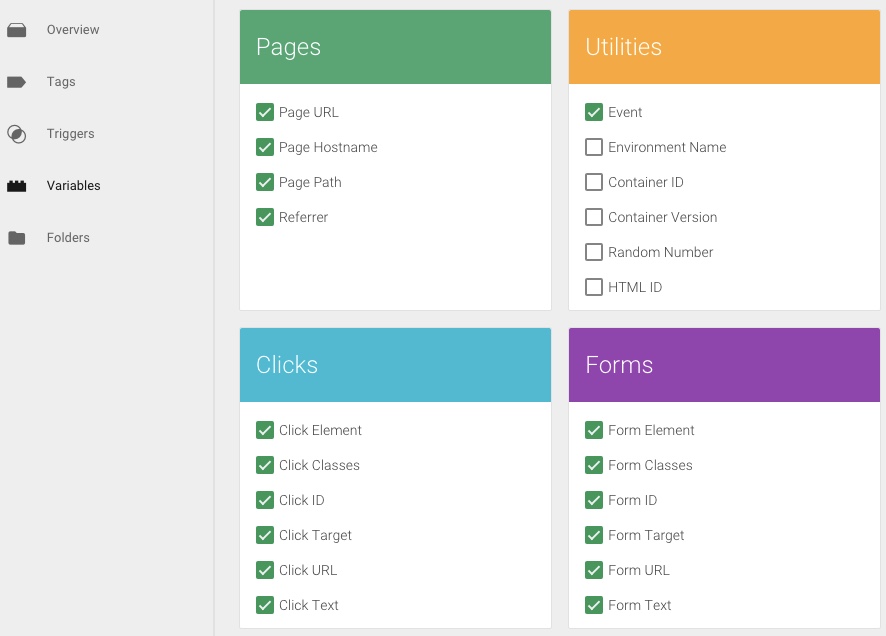The height and width of the screenshot is (636, 886).
Task: Disable the Page Path variable
Action: 265,182
